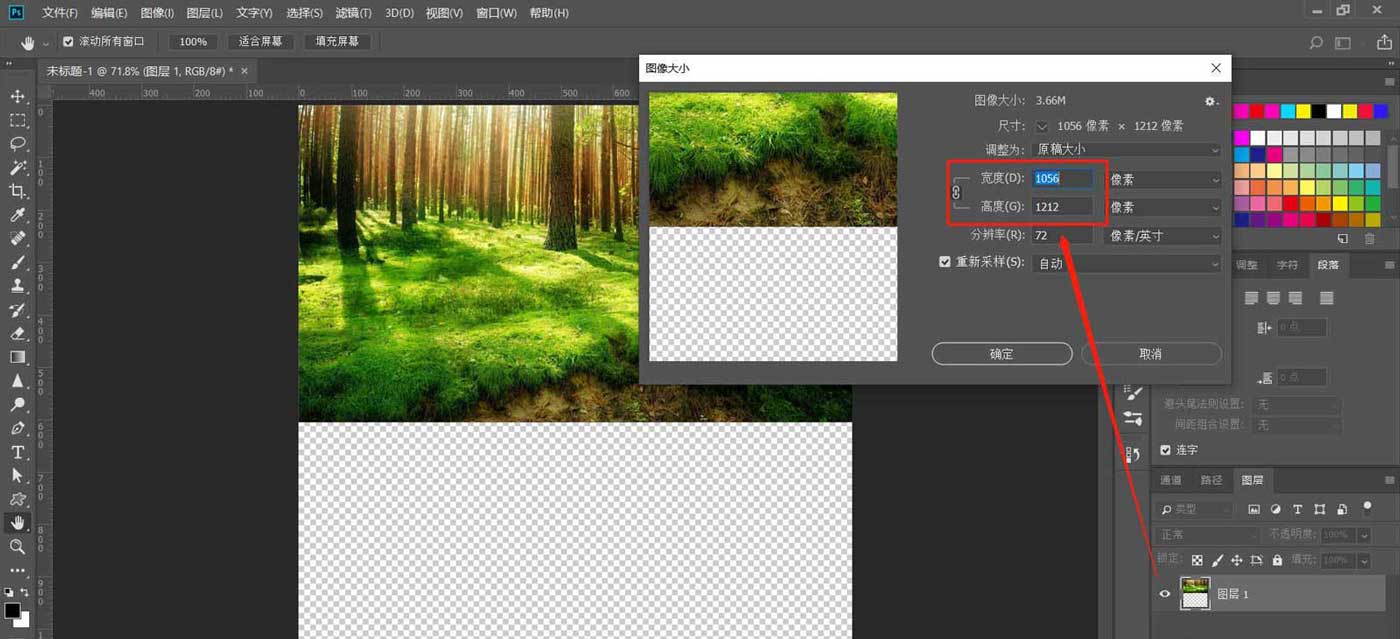
Task: Click the delete swatch trash icon
Action: pos(1369,239)
